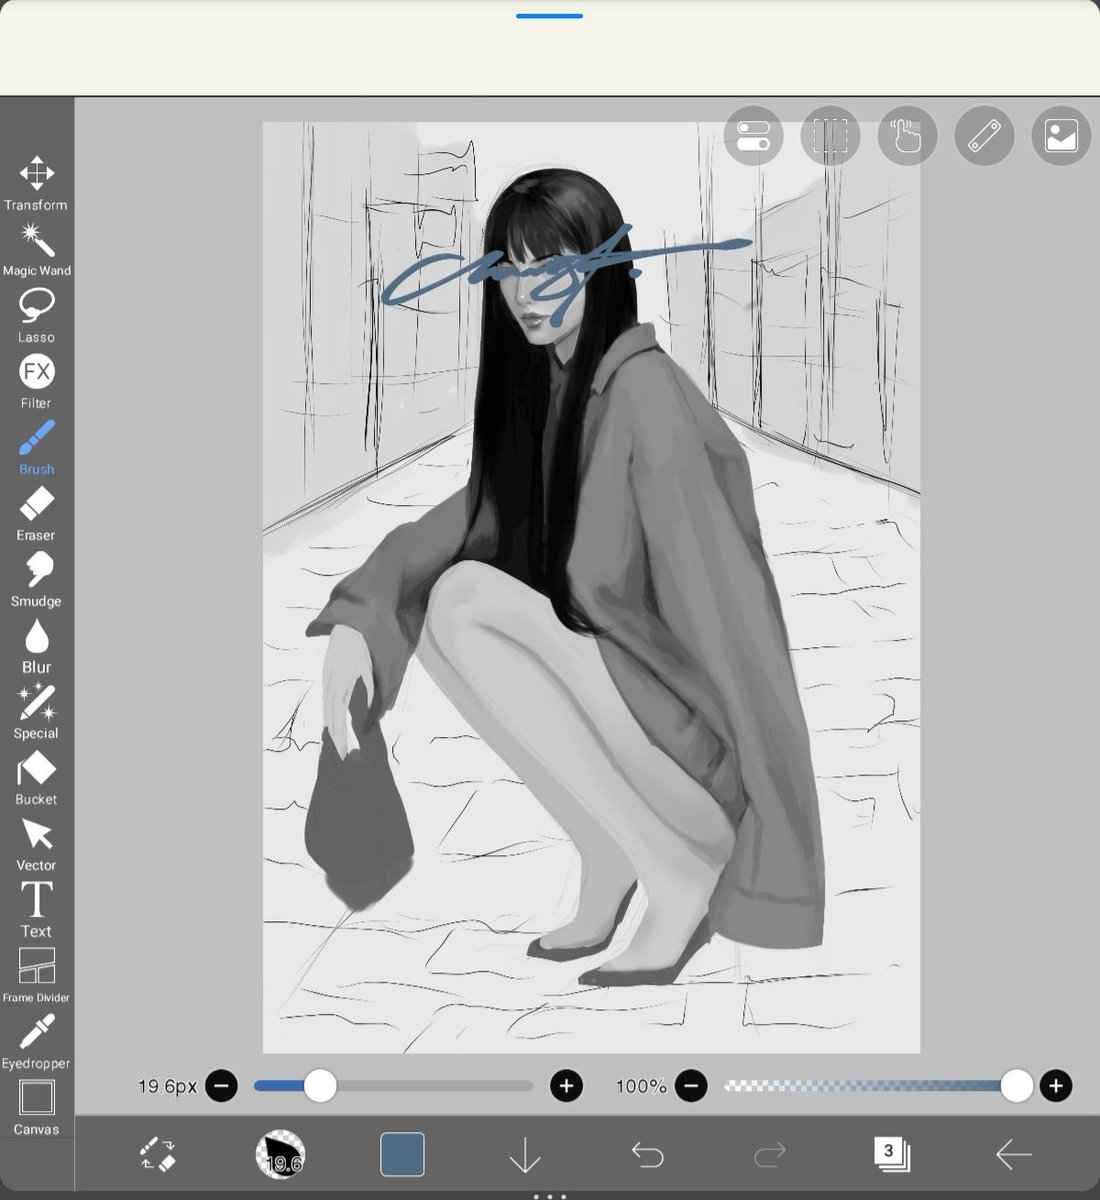Viewport: 1100px width, 1200px height.
Task: Switch between brush and eraser
Action: (158, 1155)
